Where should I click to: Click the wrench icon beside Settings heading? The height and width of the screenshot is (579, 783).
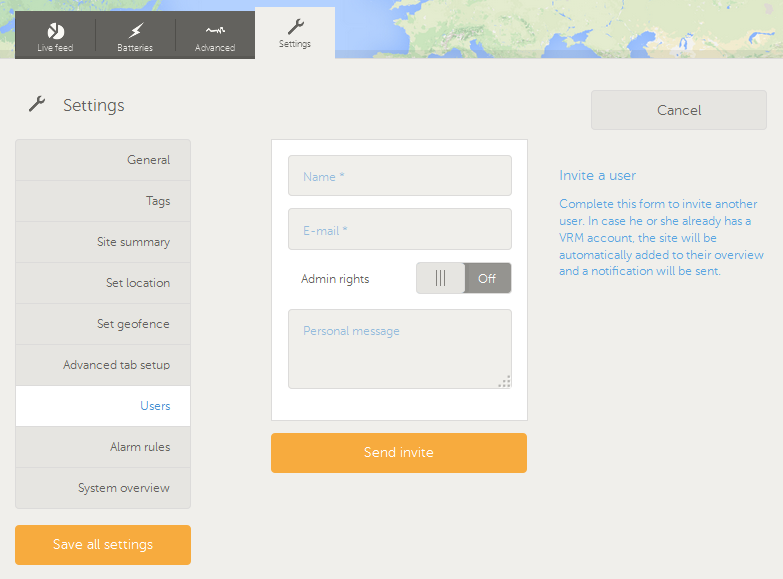[37, 104]
